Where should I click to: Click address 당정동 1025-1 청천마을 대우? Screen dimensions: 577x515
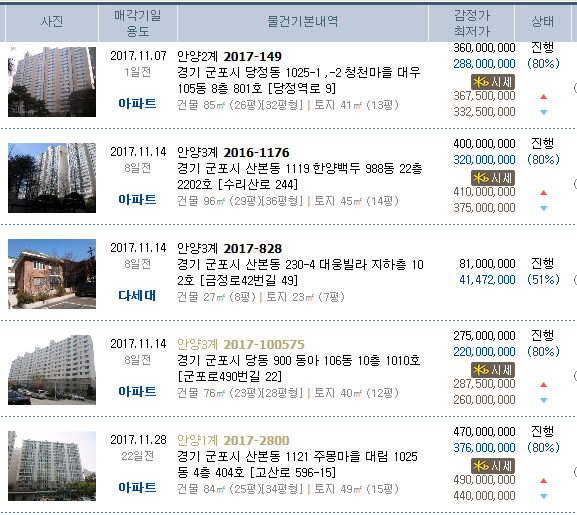(299, 80)
